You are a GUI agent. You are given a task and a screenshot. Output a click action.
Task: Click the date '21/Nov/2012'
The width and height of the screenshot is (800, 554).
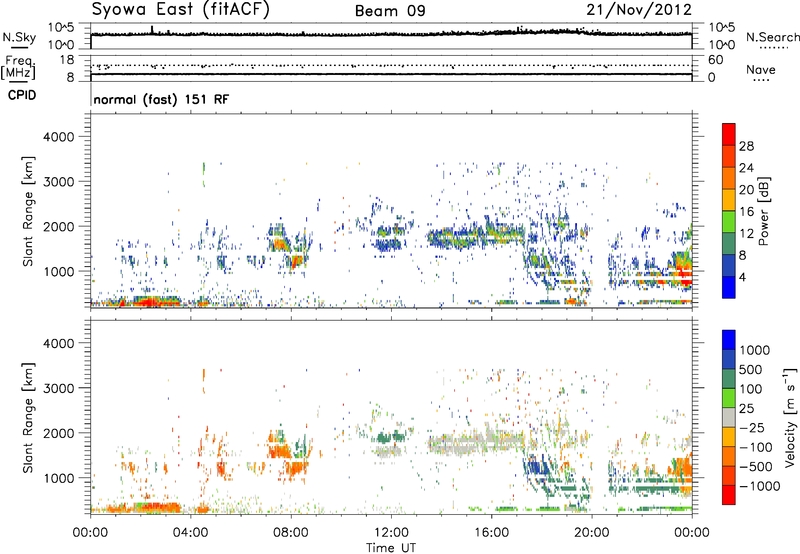(x=639, y=10)
